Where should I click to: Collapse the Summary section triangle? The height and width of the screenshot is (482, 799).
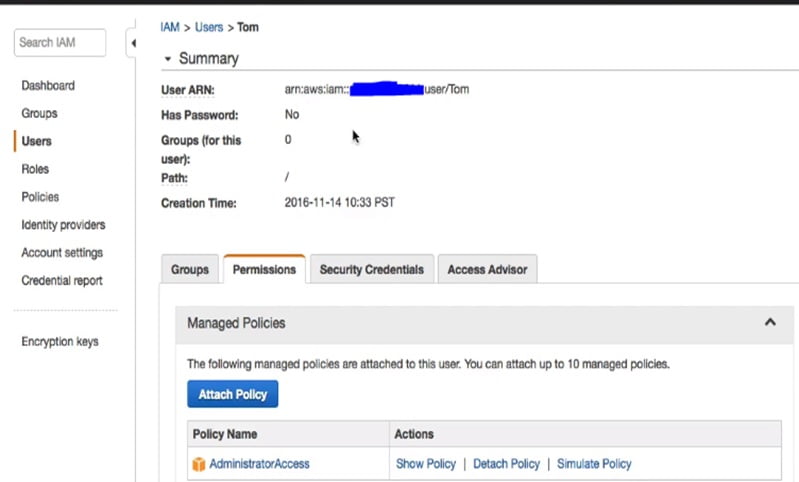(168, 59)
